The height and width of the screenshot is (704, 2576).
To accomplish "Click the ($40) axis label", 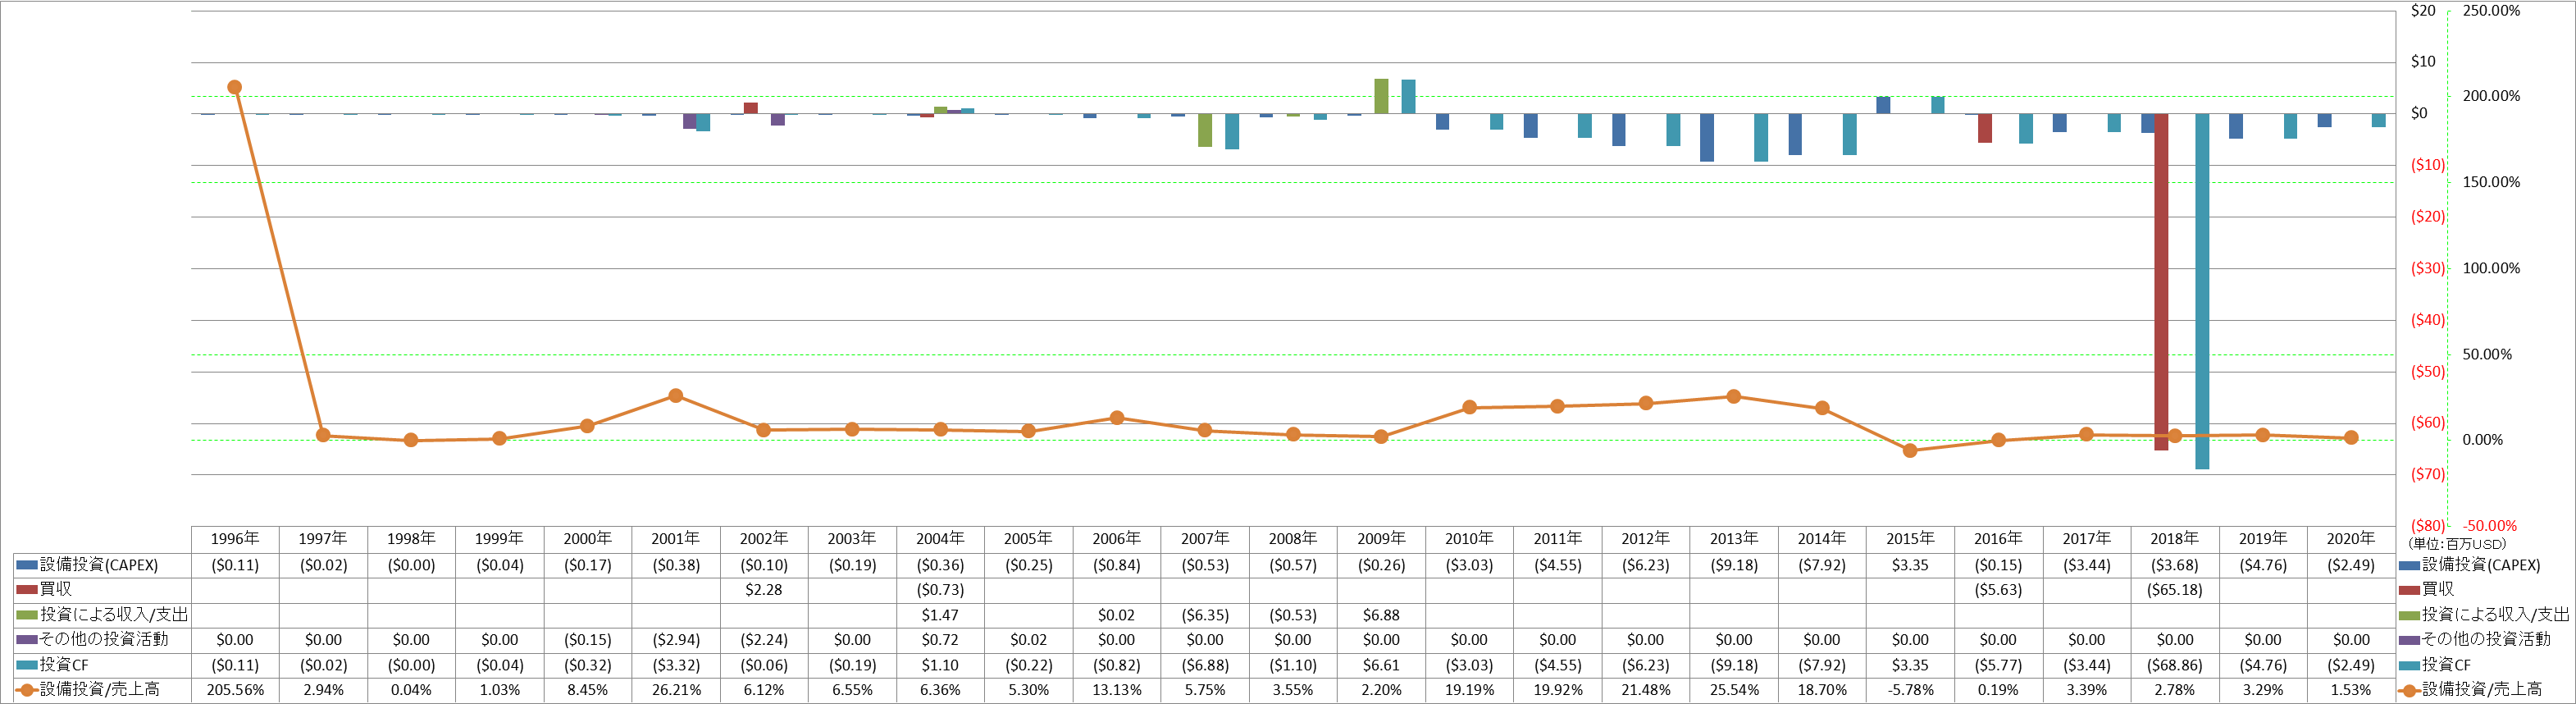I will (2427, 320).
